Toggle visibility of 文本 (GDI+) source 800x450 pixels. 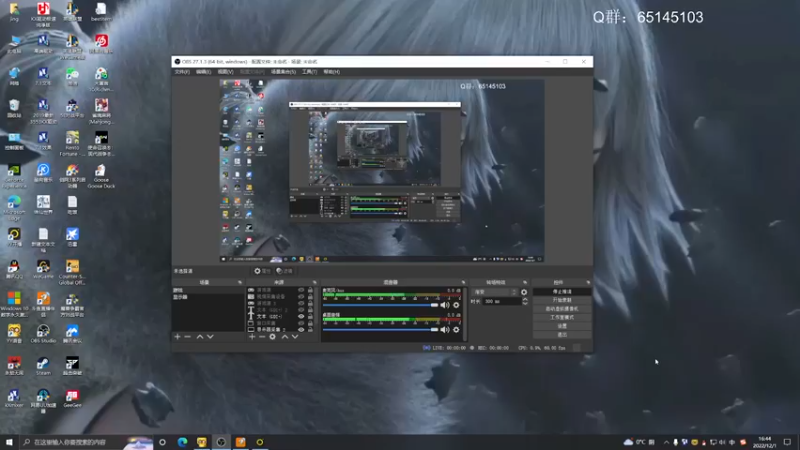(x=301, y=316)
